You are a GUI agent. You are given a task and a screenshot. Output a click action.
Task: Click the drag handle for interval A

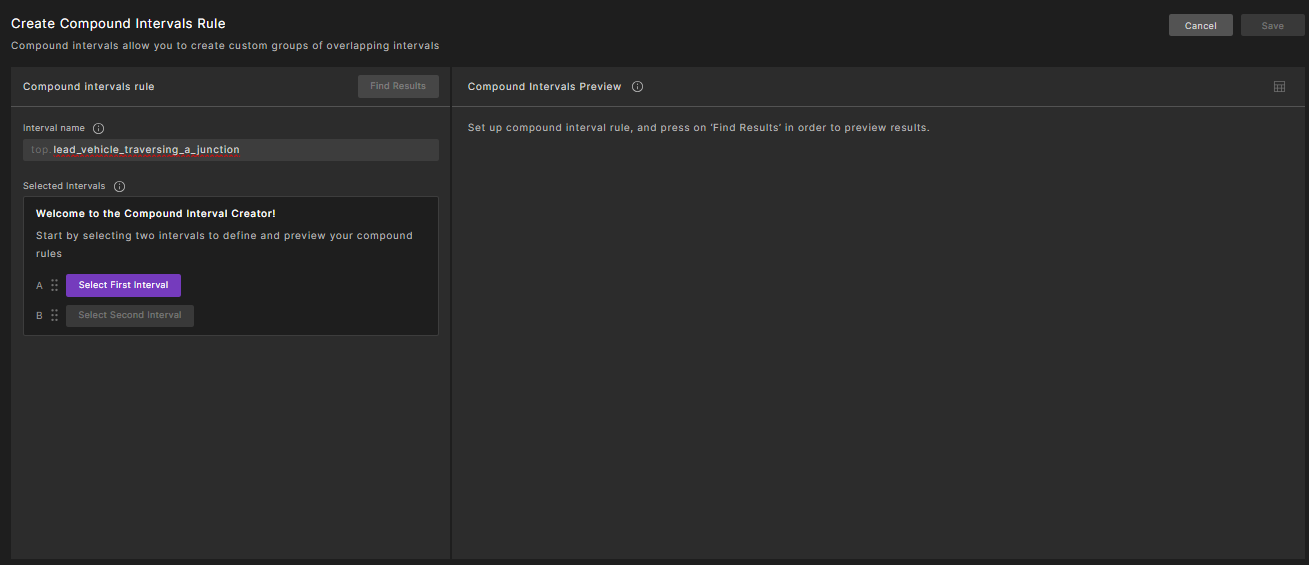(54, 285)
